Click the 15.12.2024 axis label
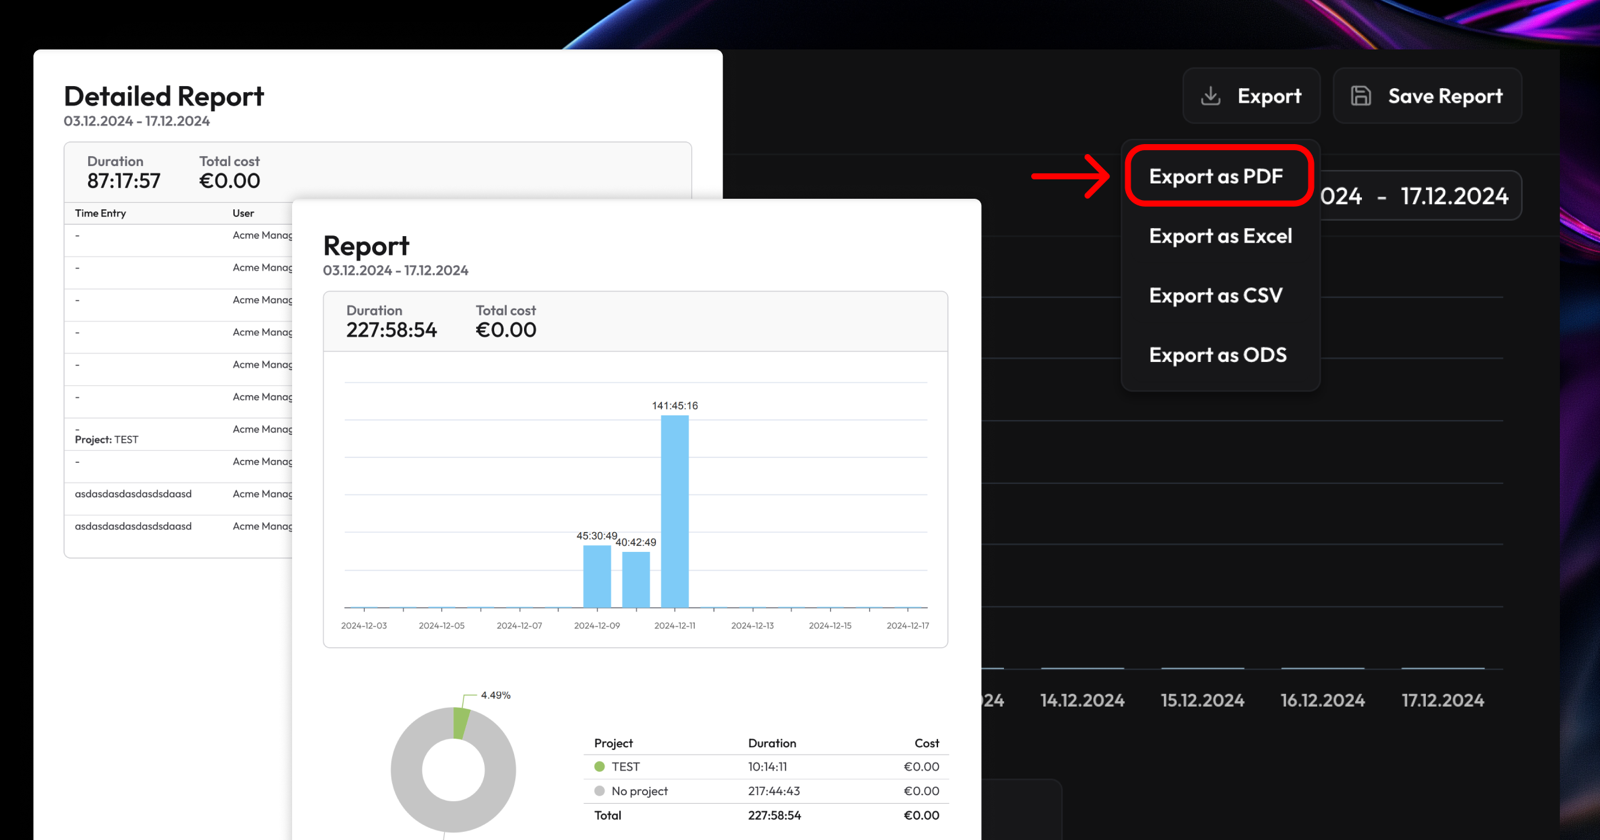 pos(1202,701)
